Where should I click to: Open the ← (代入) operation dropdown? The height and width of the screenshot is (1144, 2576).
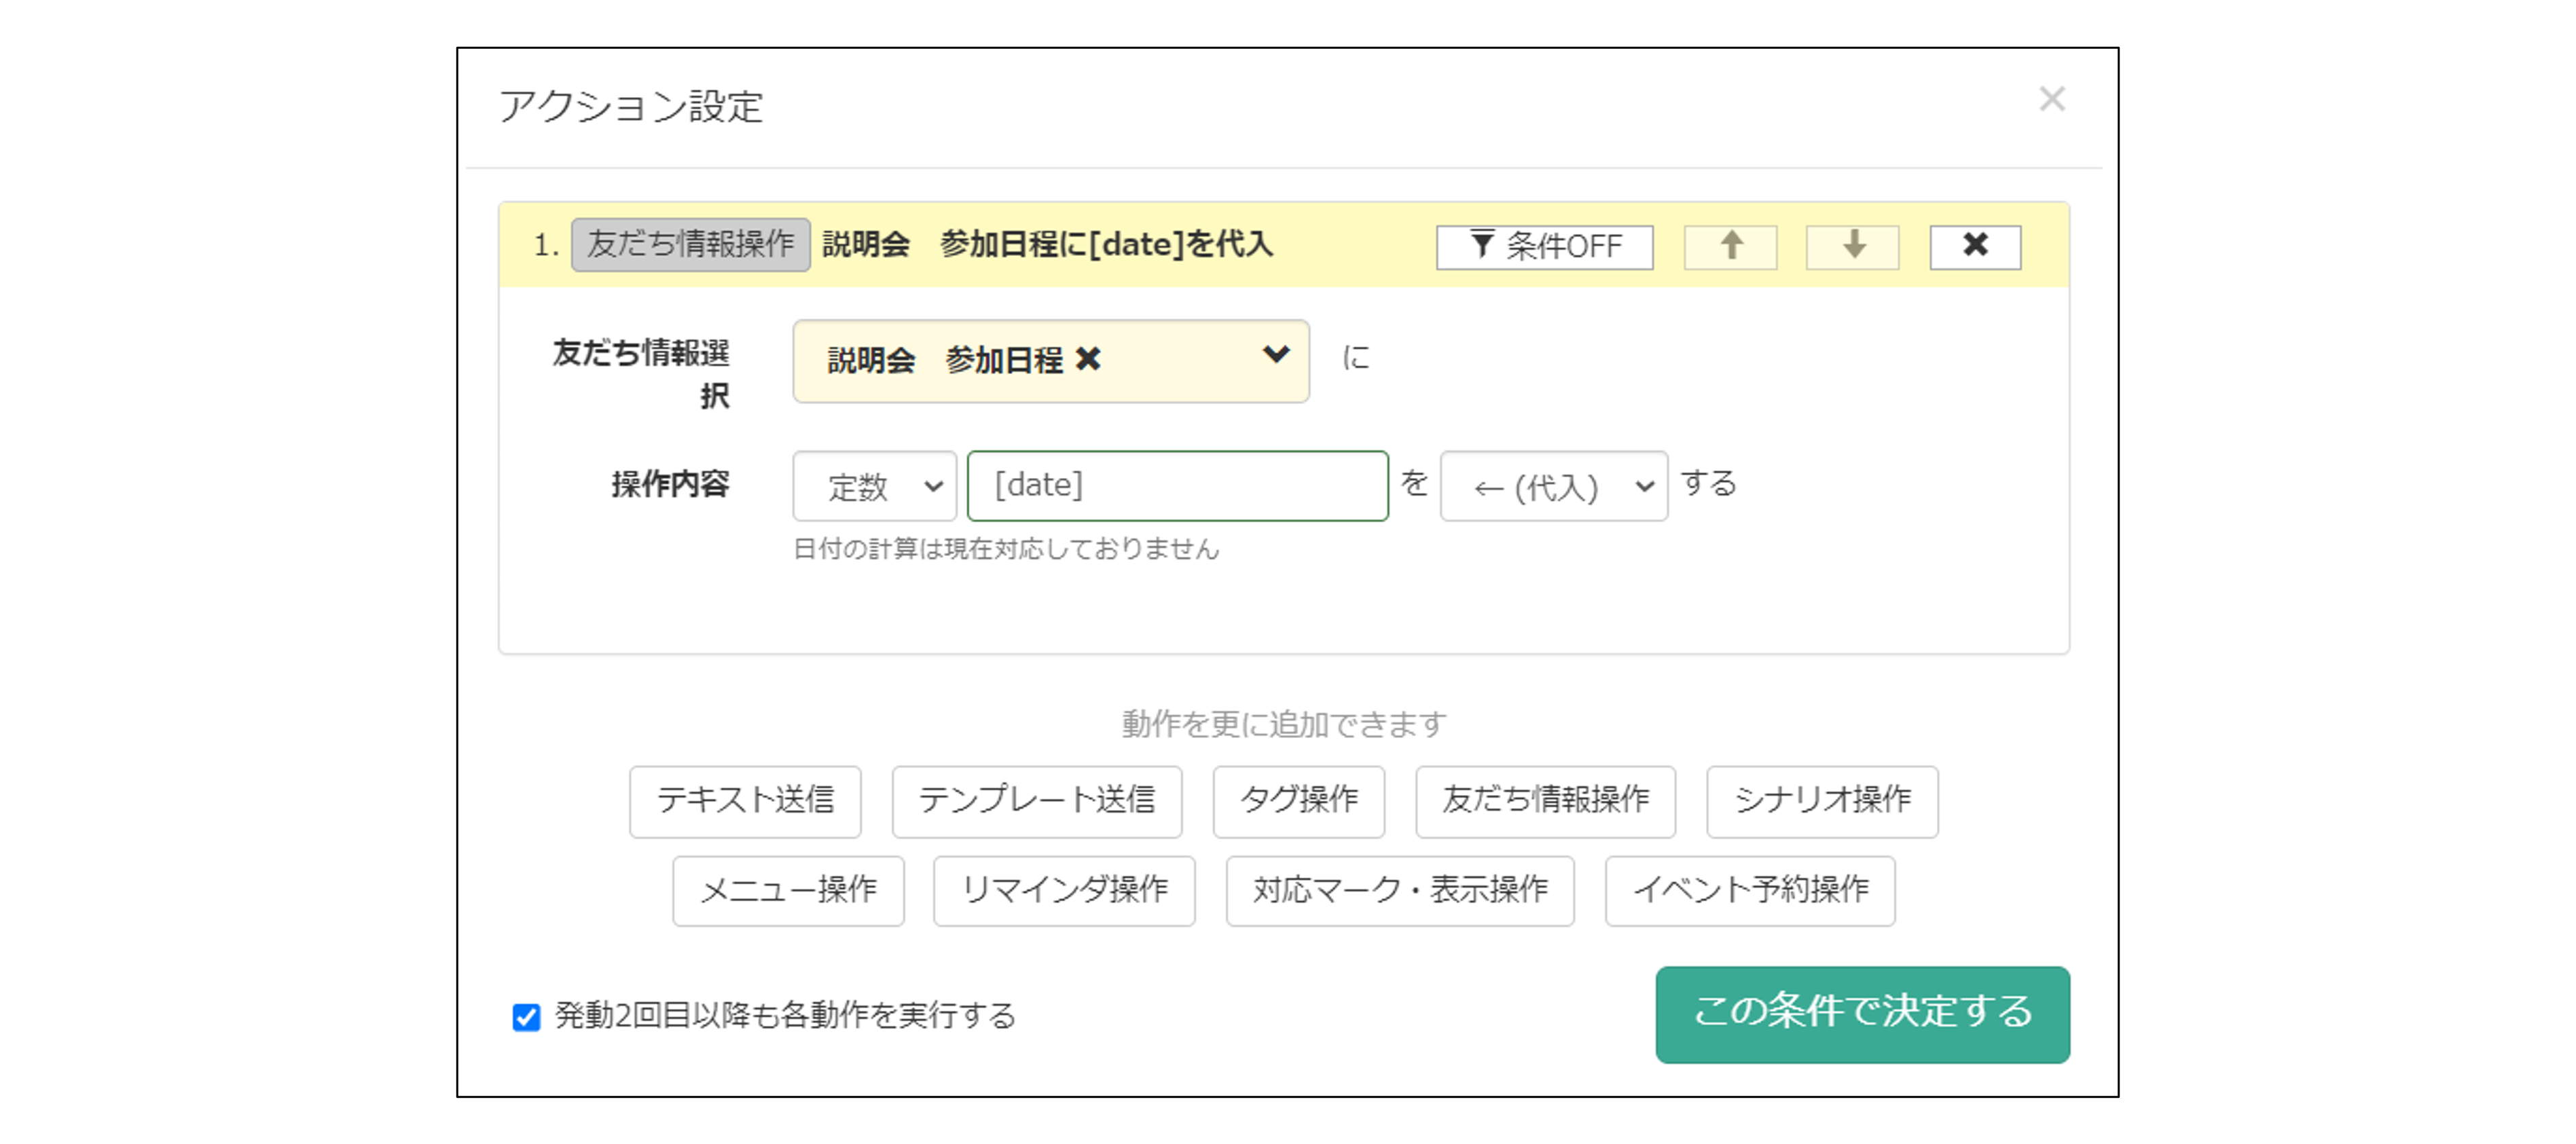point(1553,486)
